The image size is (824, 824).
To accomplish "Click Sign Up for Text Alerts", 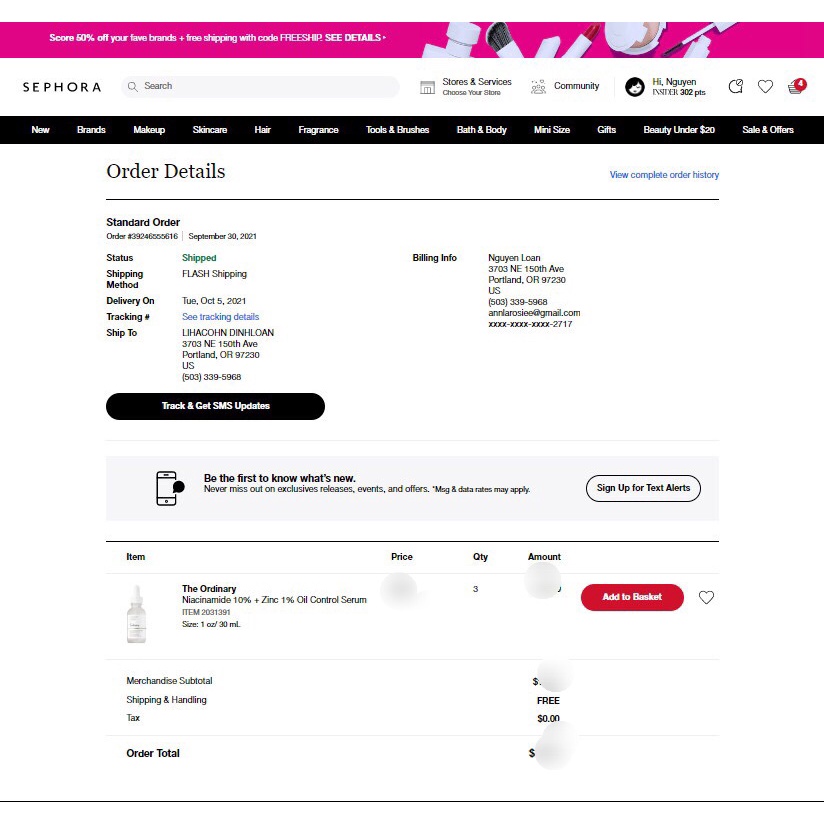I will [643, 488].
